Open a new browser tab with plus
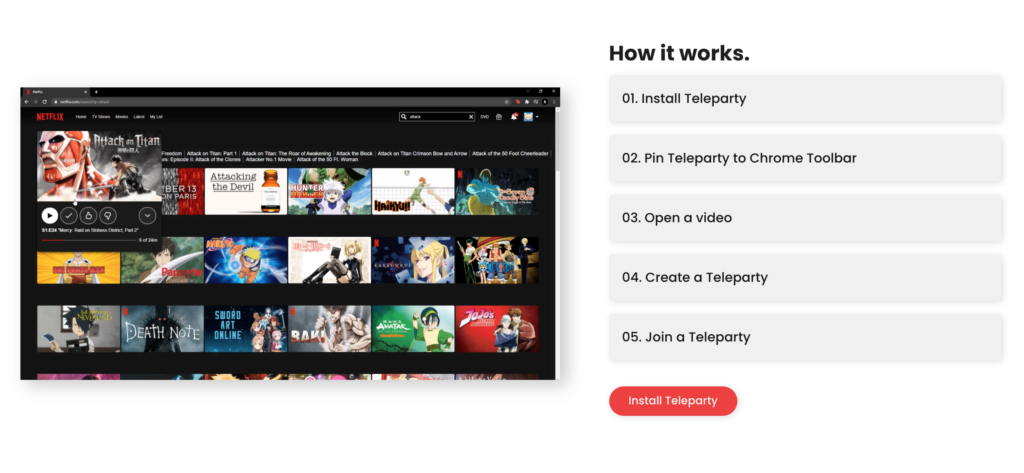This screenshot has width=1024, height=473. [96, 91]
